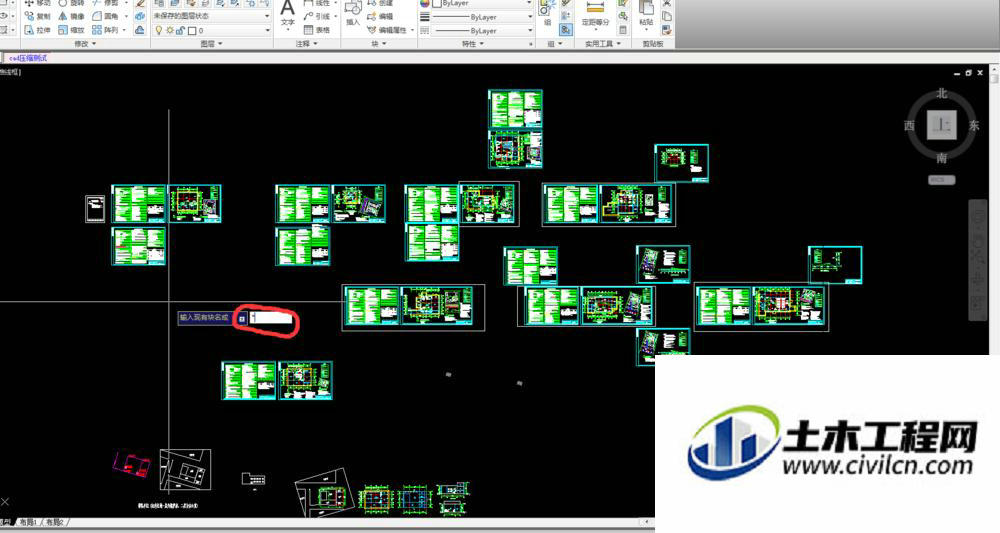Click the match properties icon in 剪贴板
Image resolution: width=1000 pixels, height=533 pixels.
click(x=666, y=30)
